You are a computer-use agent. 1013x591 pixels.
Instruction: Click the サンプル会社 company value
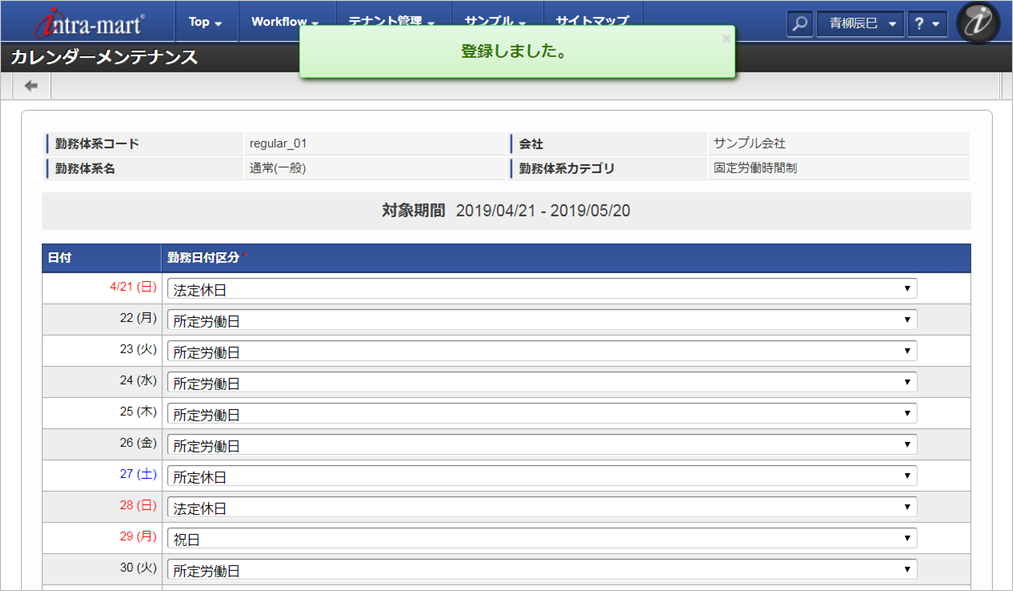(x=749, y=143)
